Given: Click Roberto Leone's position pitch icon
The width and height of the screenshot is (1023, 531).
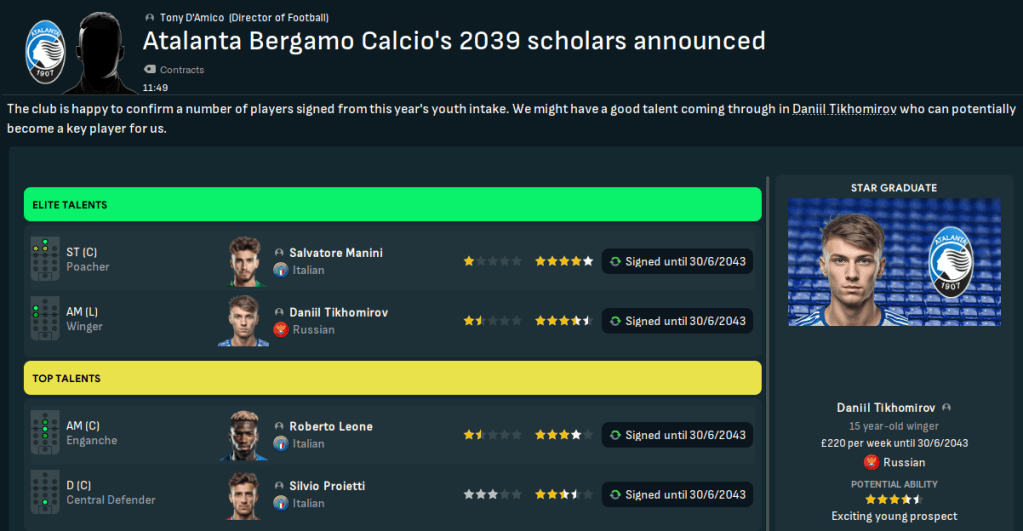Looking at the screenshot, I should pyautogui.click(x=44, y=434).
